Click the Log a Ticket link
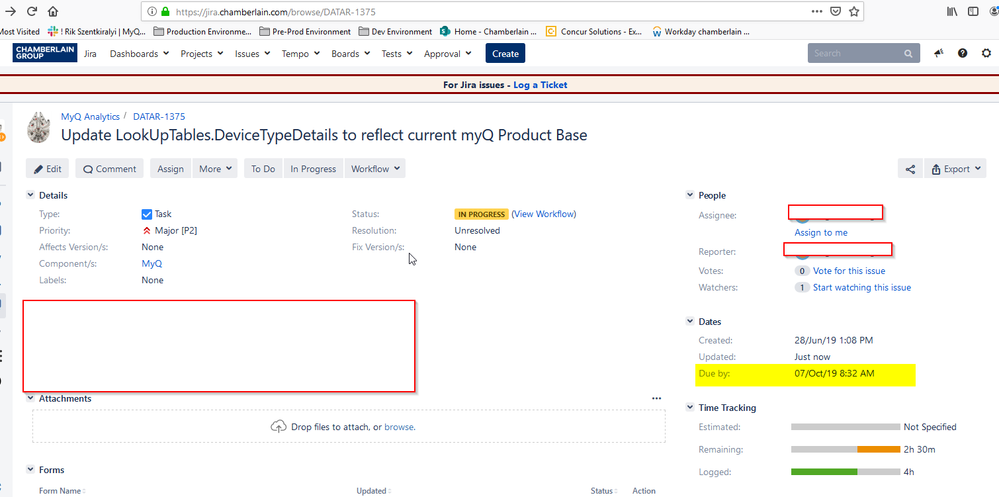 click(540, 85)
